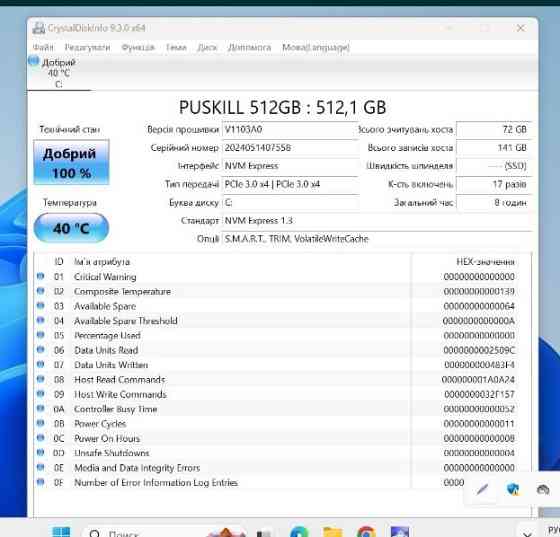Click the CrystalDiskInfo title bar app icon
This screenshot has width=560, height=537.
point(39,28)
